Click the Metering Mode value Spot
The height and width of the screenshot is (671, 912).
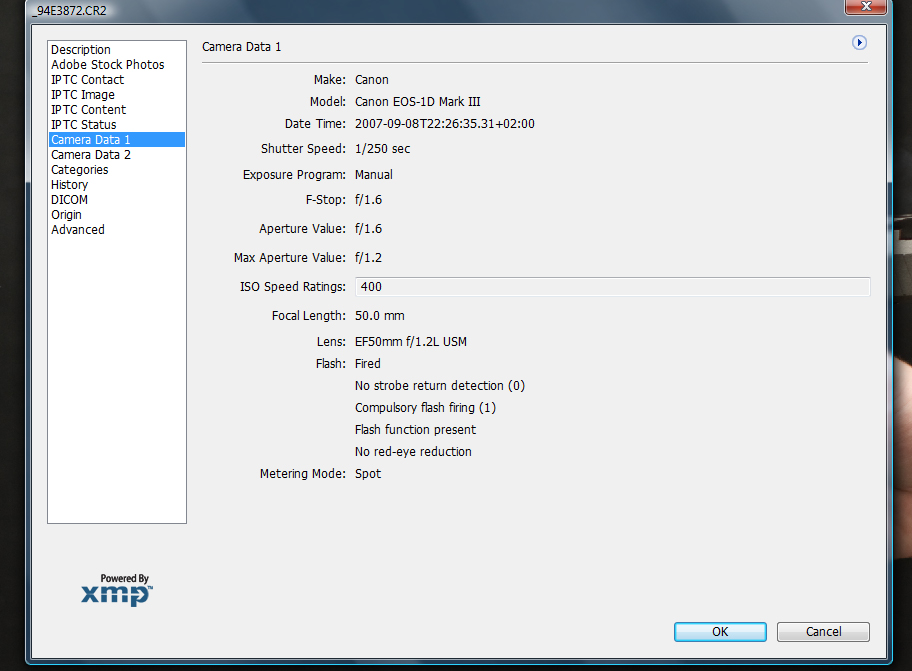[x=368, y=474]
